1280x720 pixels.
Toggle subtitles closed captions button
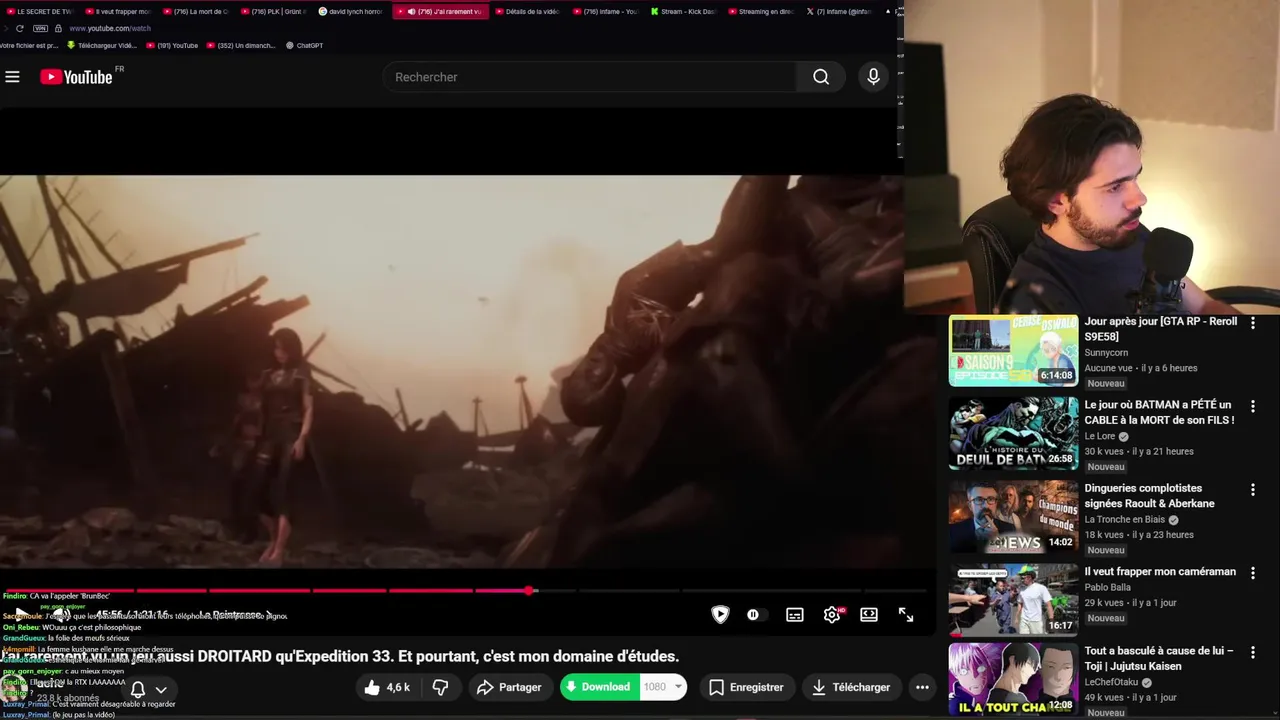[x=795, y=615]
